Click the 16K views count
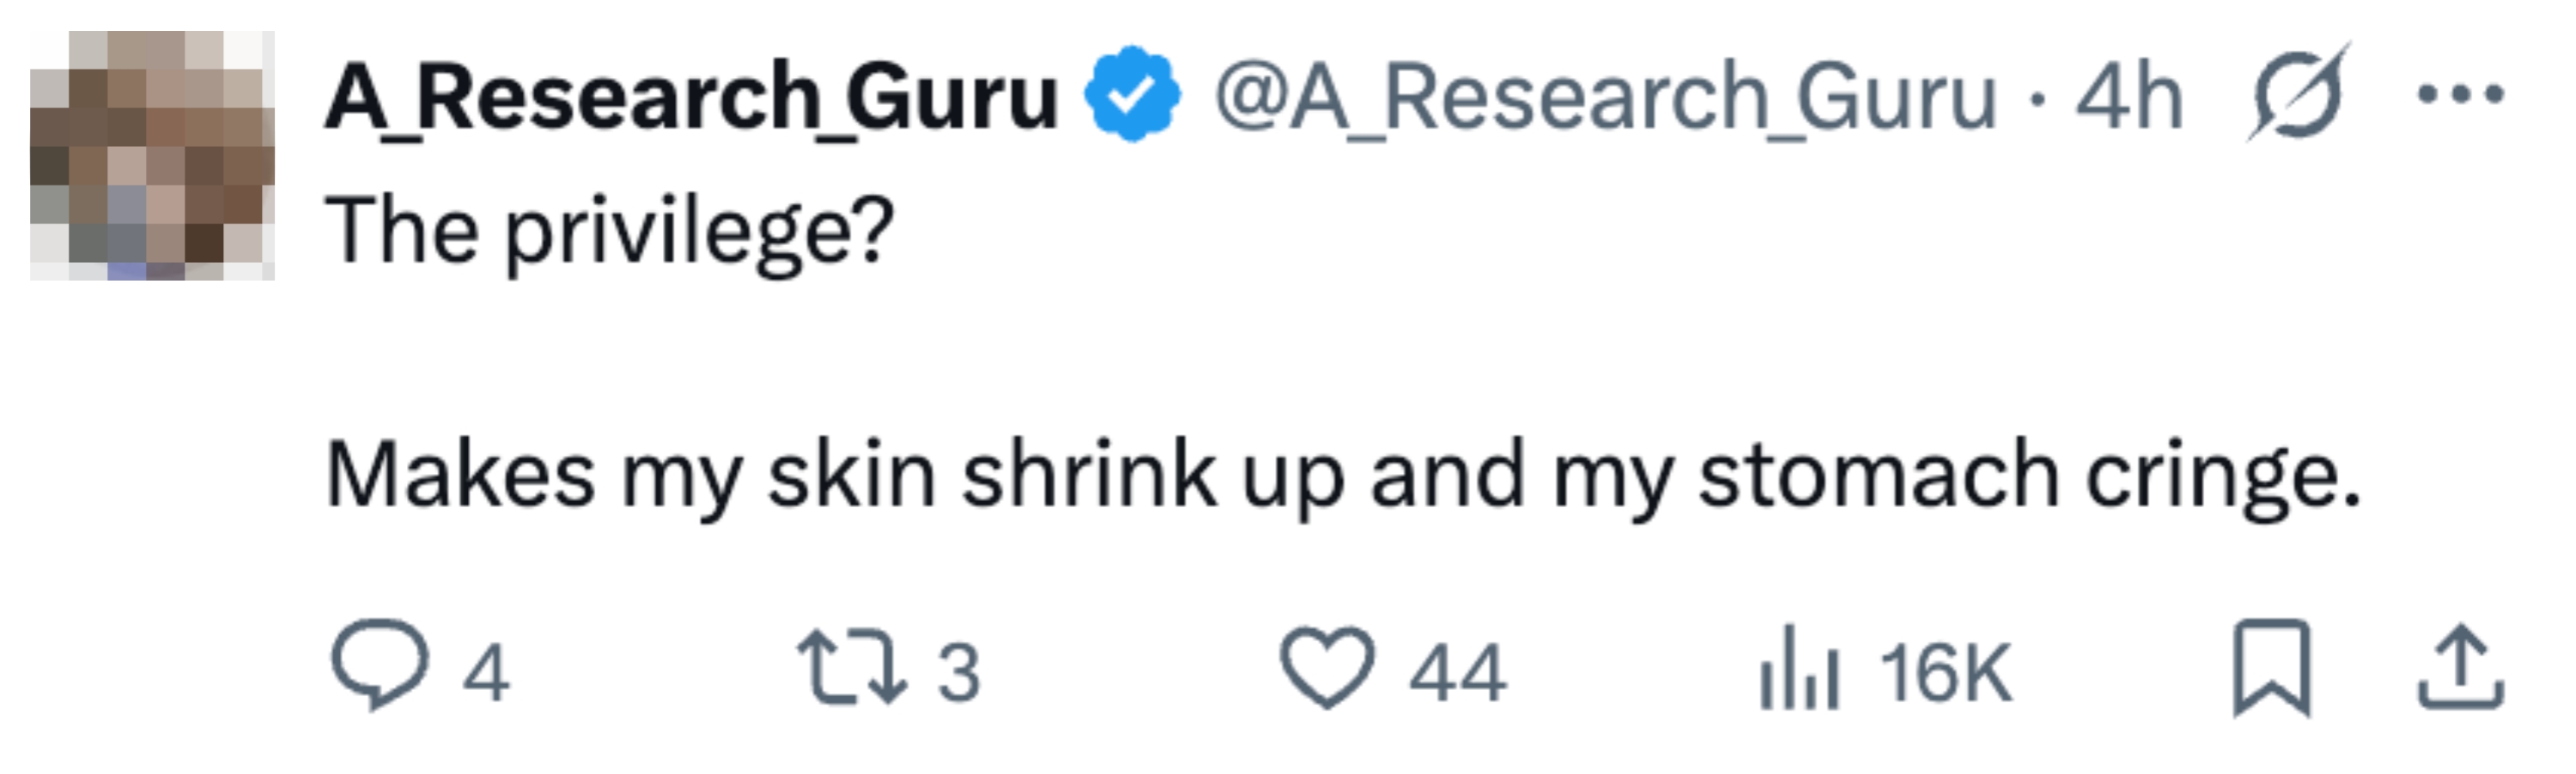 [1945, 671]
